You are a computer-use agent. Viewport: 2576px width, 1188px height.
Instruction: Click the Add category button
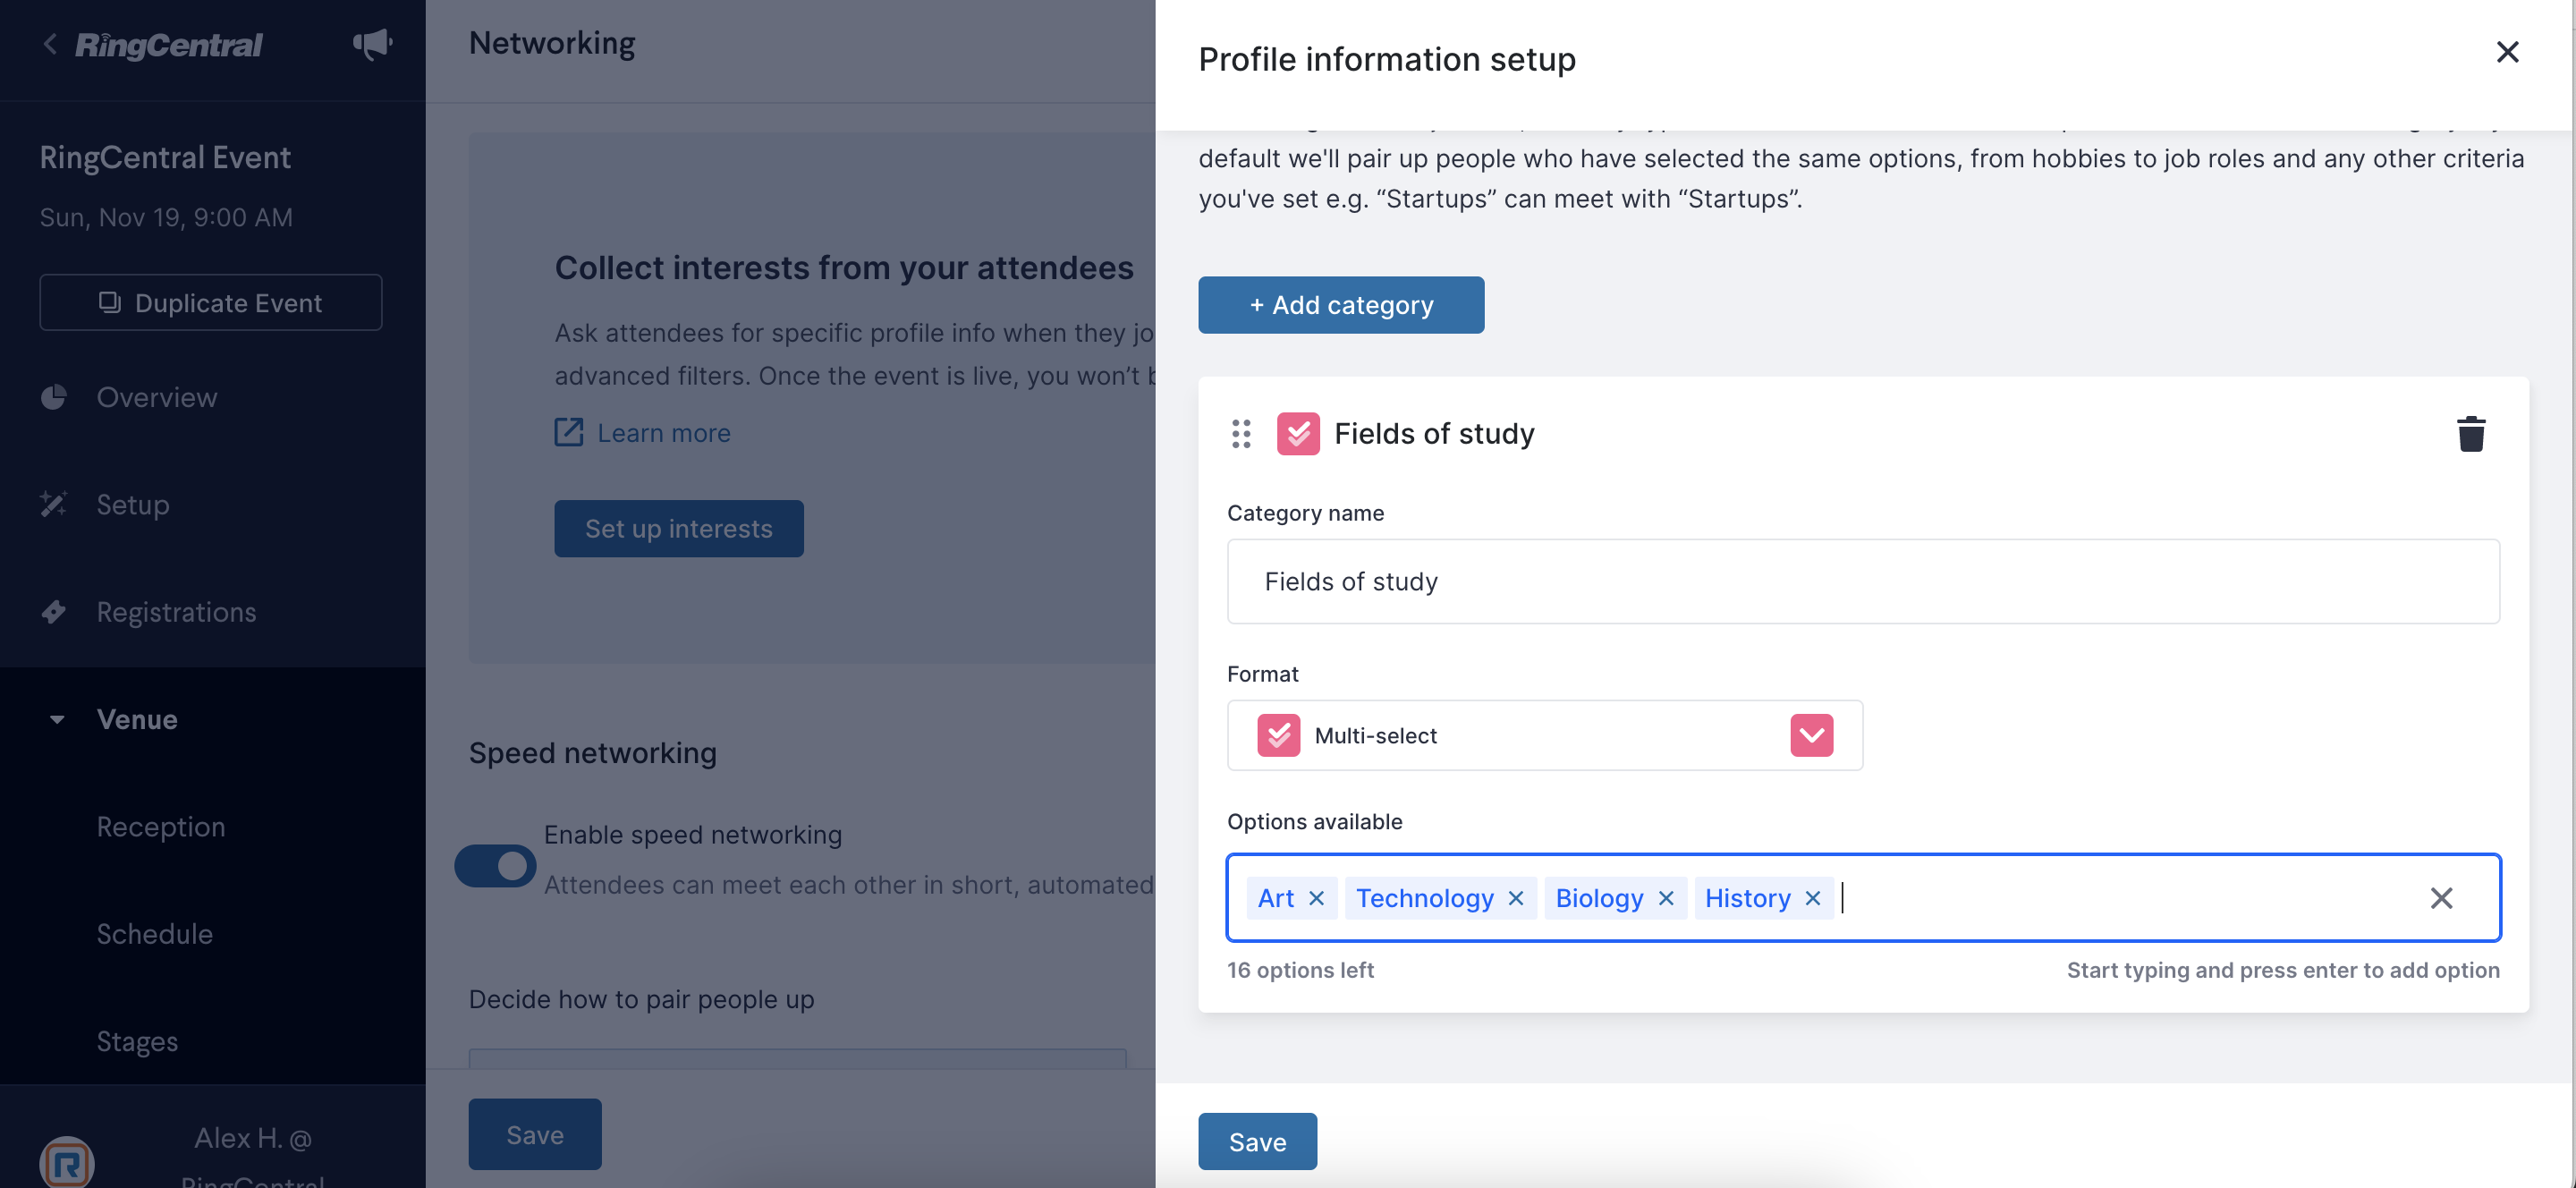point(1341,305)
